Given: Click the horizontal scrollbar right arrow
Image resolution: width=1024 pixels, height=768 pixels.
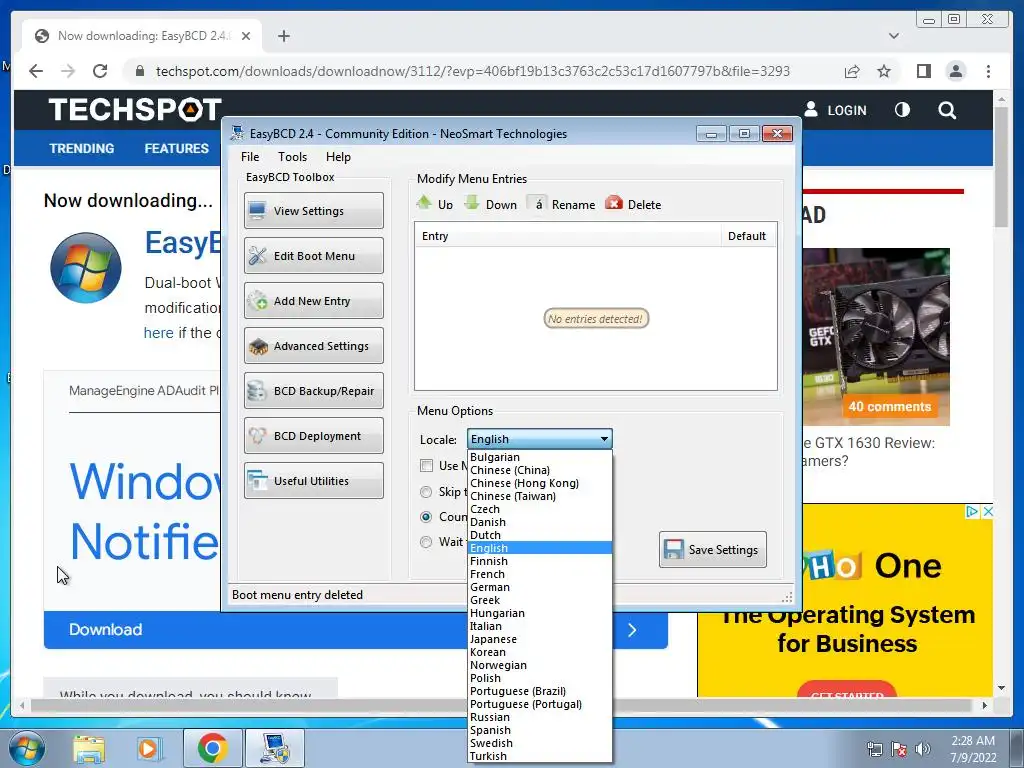Looking at the screenshot, I should 985,705.
